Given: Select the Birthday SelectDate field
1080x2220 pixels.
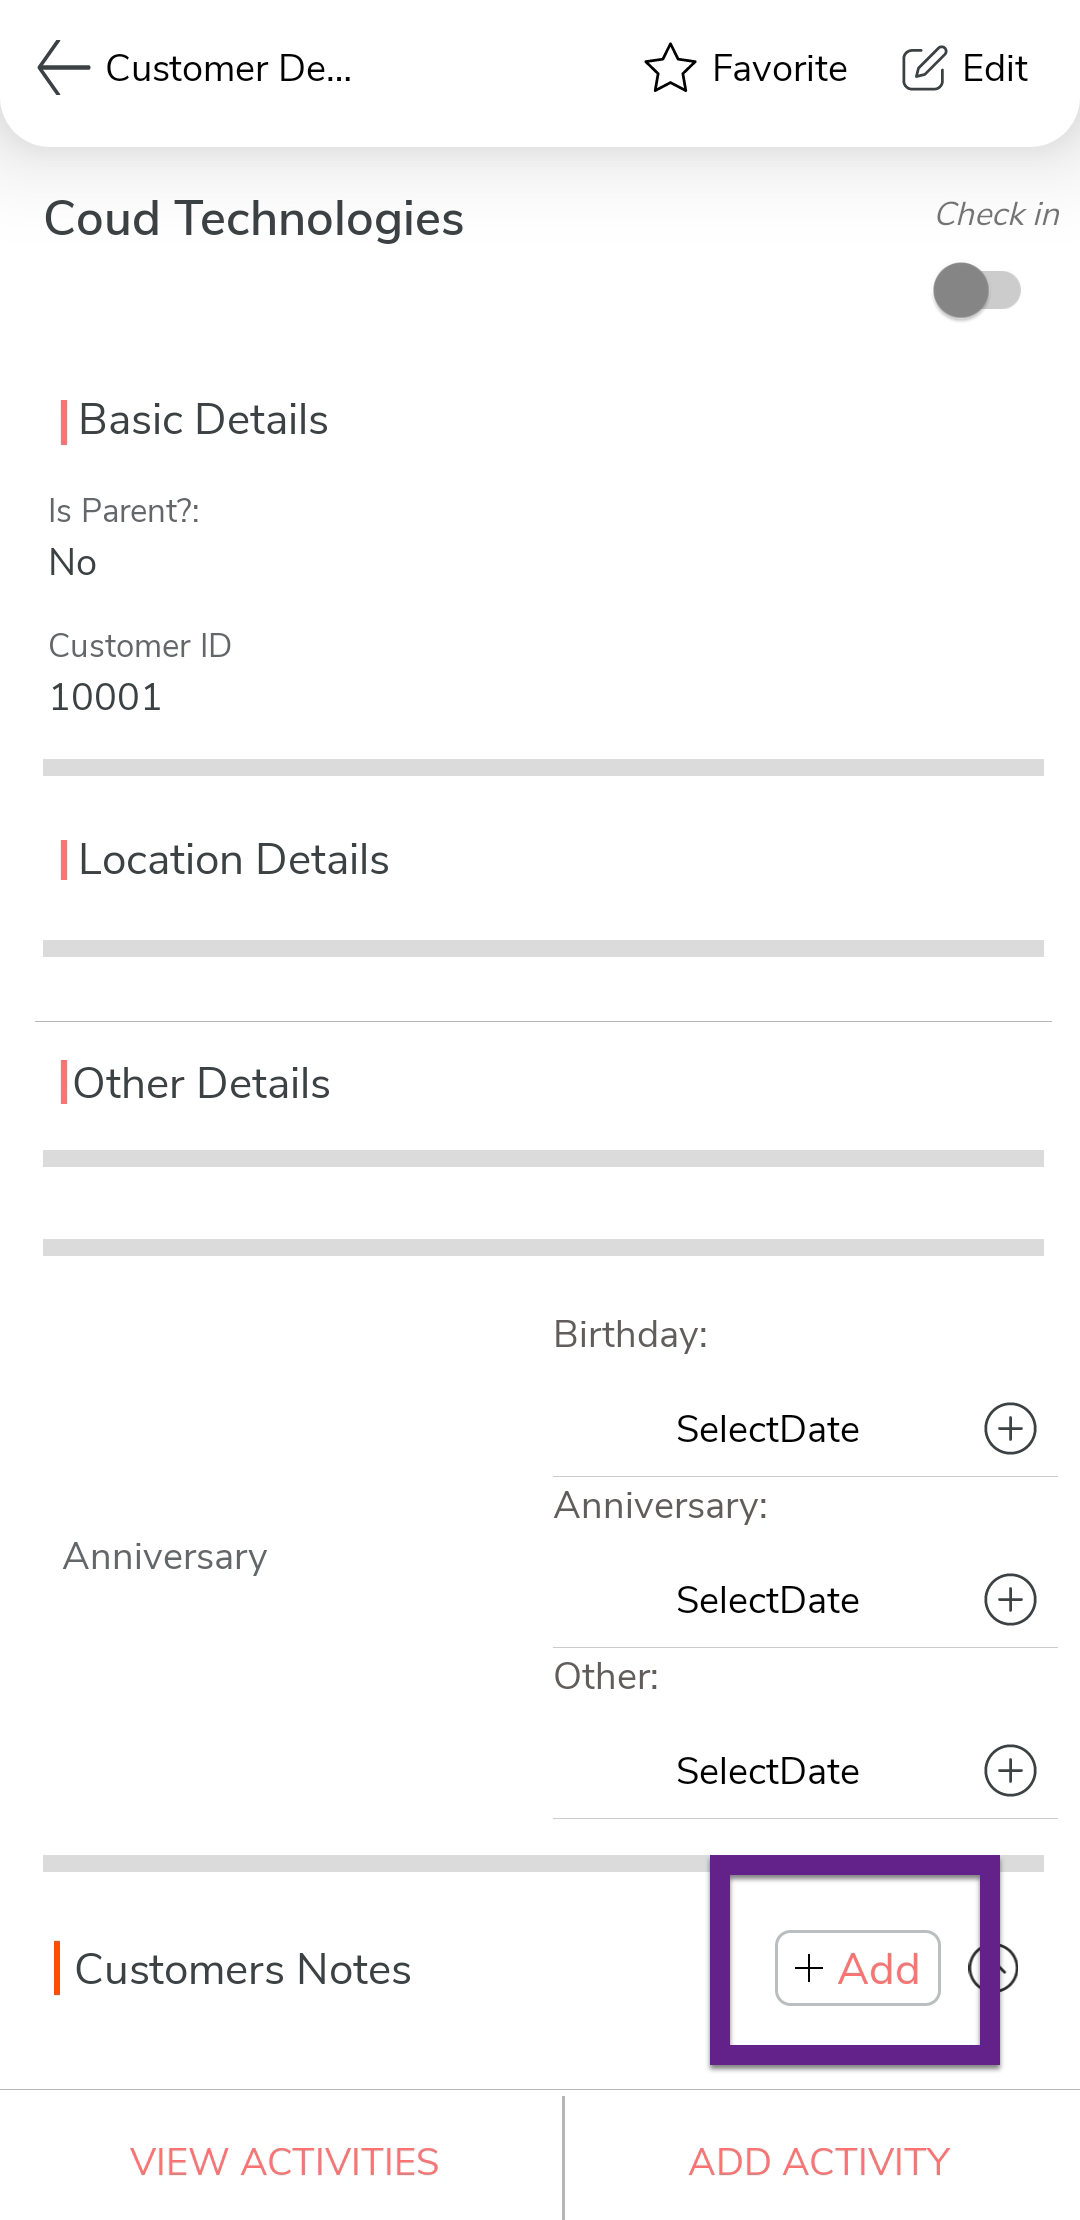Looking at the screenshot, I should click(767, 1429).
